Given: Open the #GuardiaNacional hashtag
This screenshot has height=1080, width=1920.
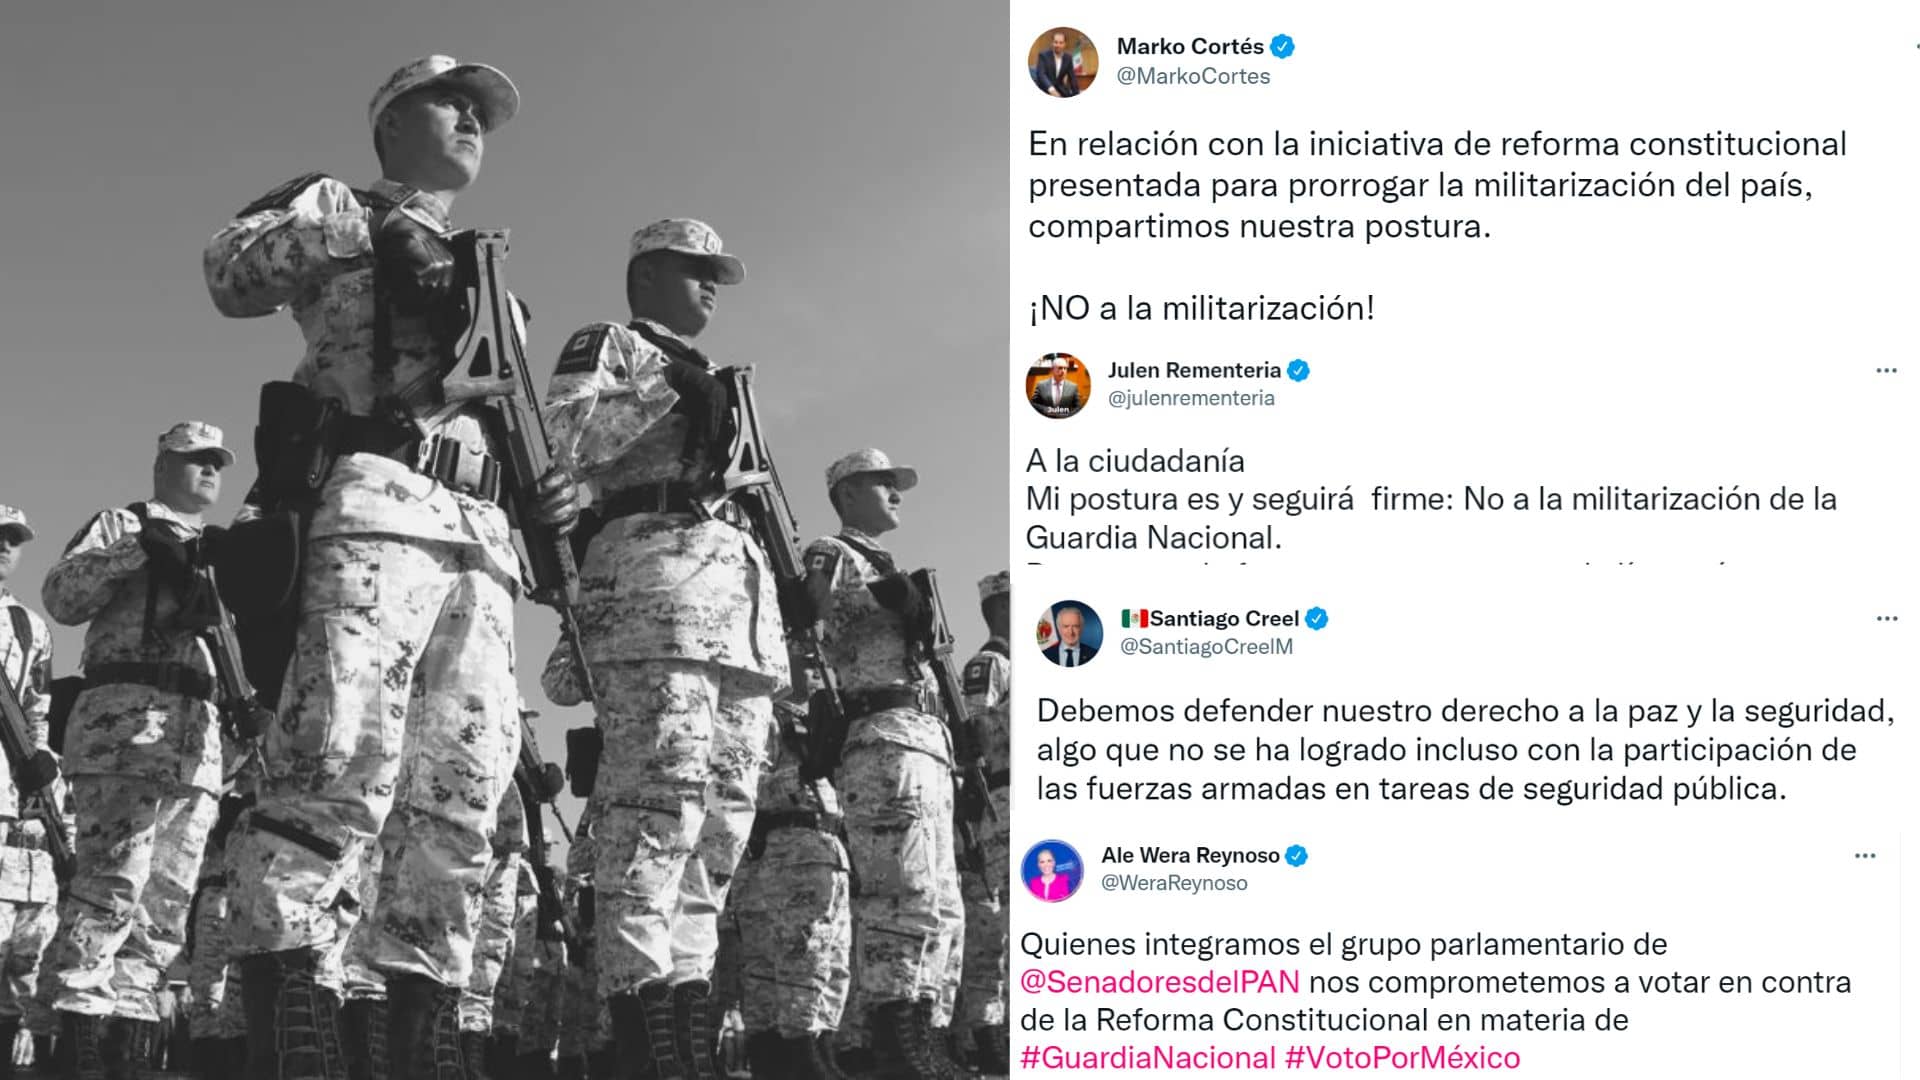Looking at the screenshot, I should coord(1148,1058).
